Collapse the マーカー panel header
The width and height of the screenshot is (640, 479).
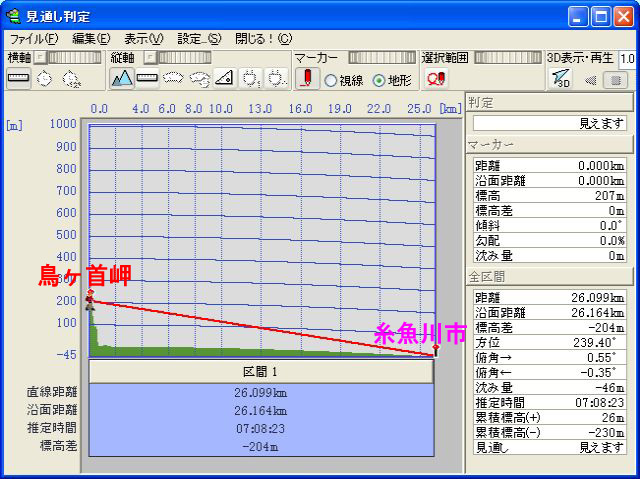[549, 144]
